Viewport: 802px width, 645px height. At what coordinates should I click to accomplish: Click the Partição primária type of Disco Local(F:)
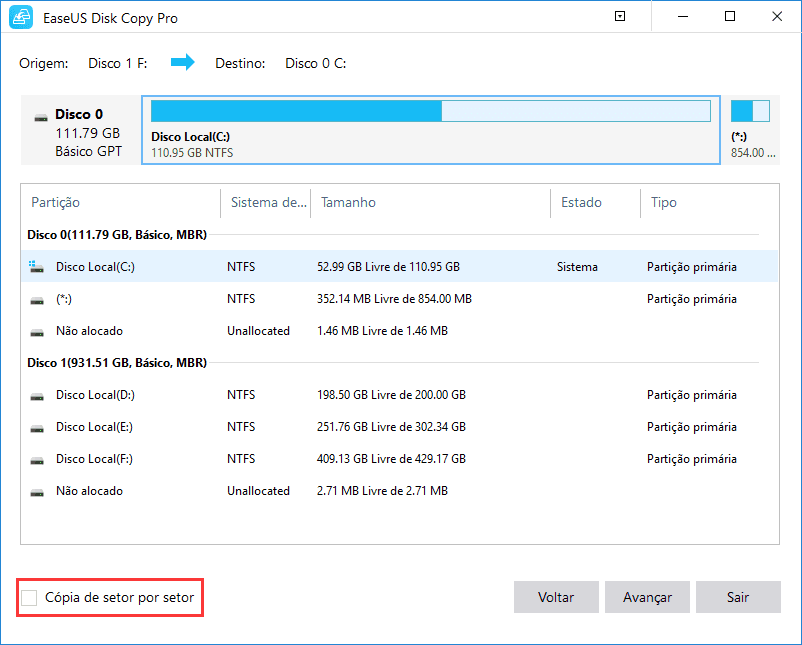click(x=692, y=459)
